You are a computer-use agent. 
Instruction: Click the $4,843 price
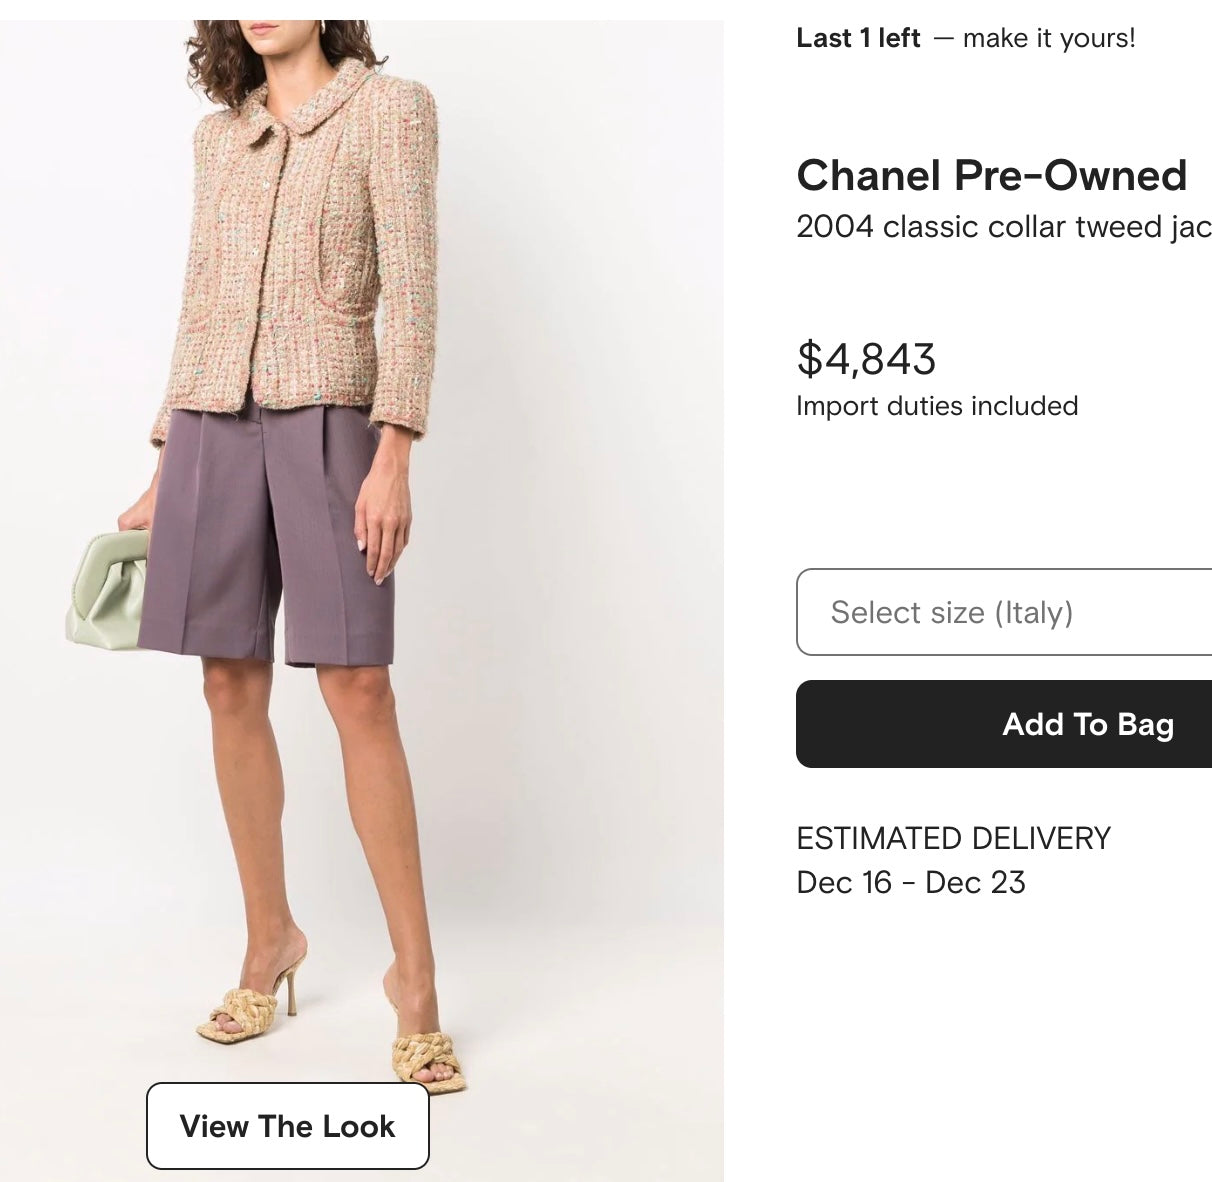866,358
